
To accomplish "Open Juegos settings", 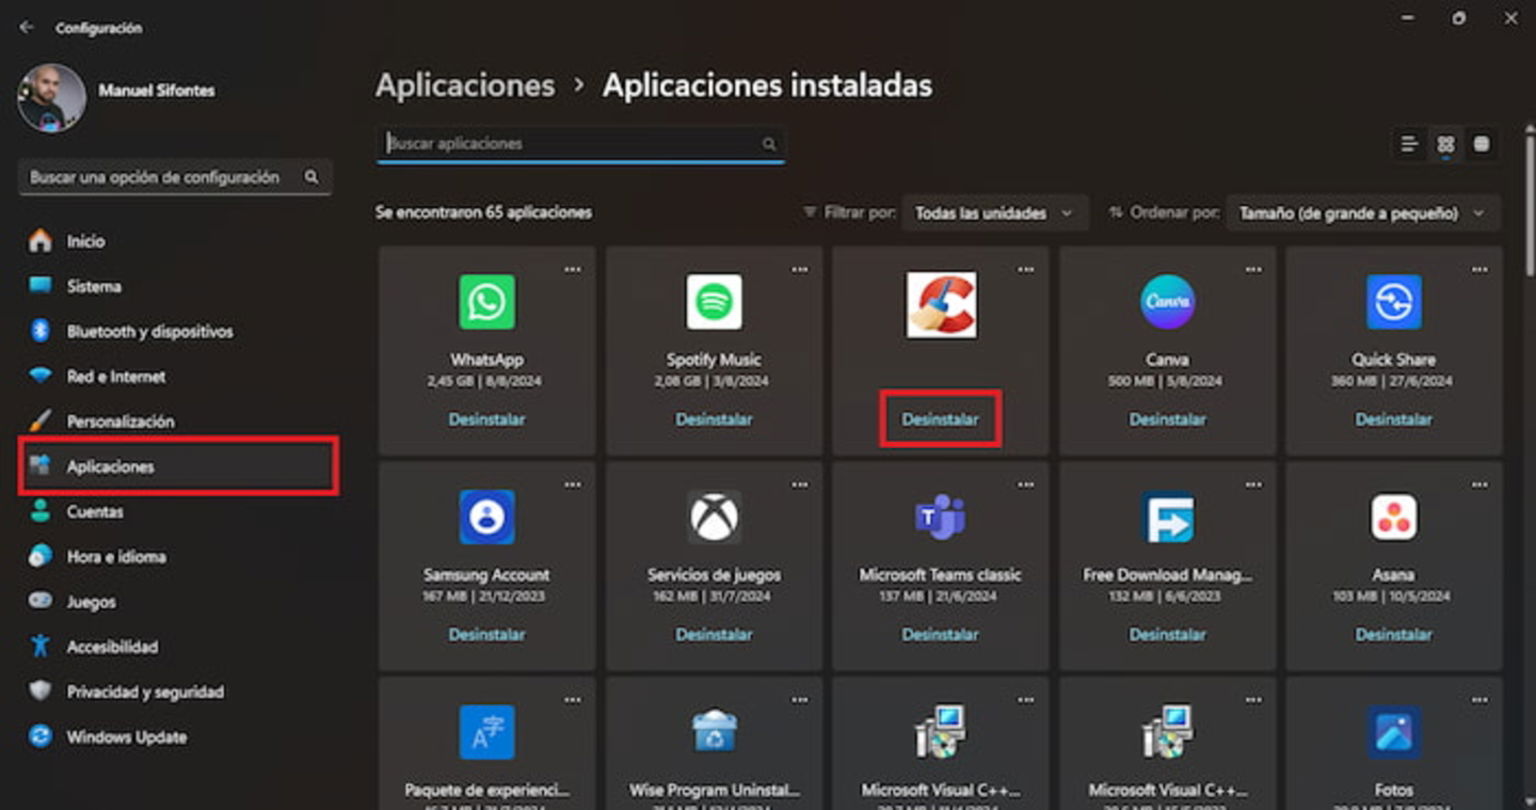I will (177, 601).
